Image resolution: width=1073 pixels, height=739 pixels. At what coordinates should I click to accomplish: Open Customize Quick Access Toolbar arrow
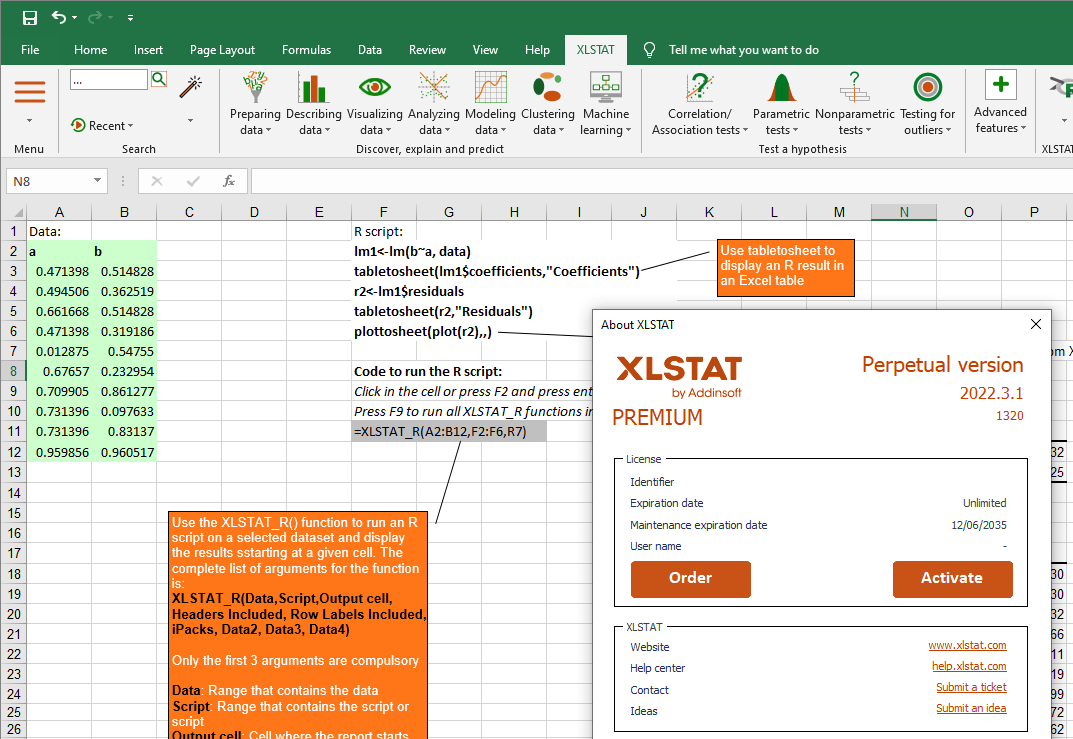pyautogui.click(x=130, y=18)
